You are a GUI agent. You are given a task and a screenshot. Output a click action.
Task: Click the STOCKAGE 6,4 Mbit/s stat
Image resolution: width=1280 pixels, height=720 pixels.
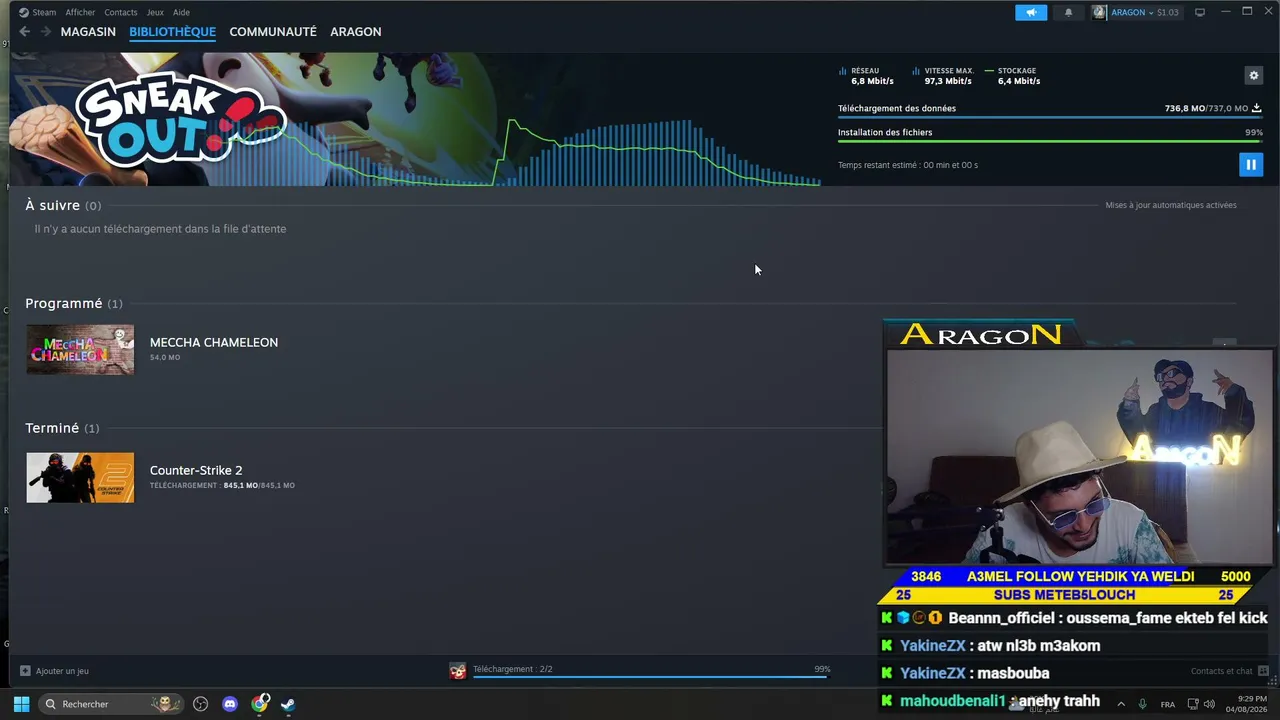(1013, 76)
